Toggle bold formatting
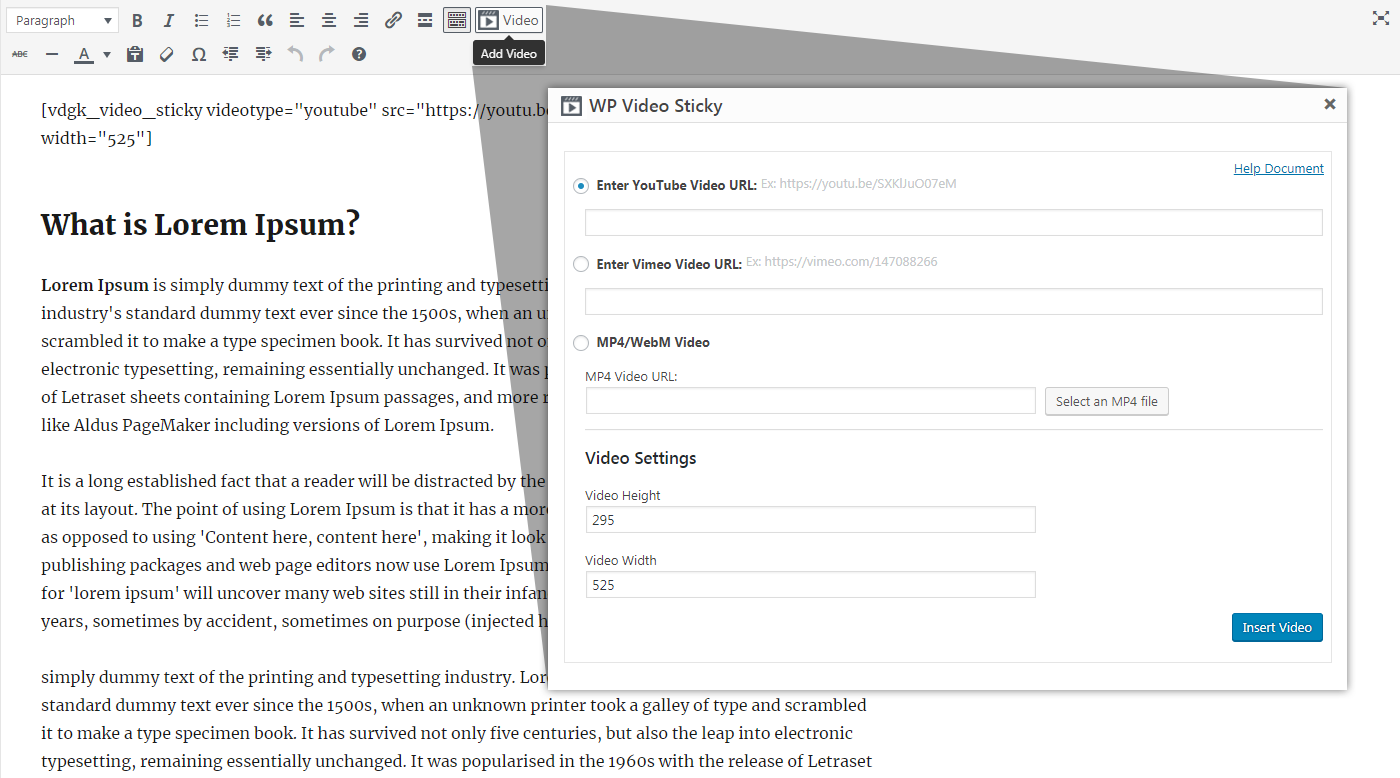1400x778 pixels. [x=137, y=20]
